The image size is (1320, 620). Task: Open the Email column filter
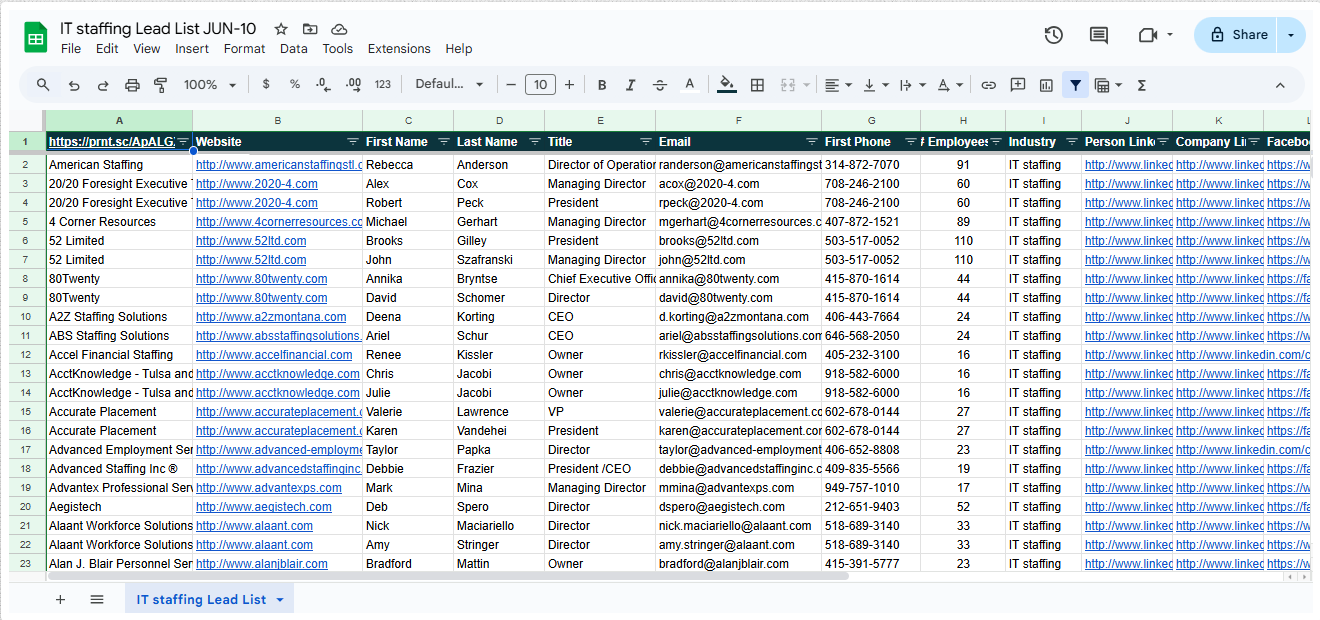click(x=811, y=142)
